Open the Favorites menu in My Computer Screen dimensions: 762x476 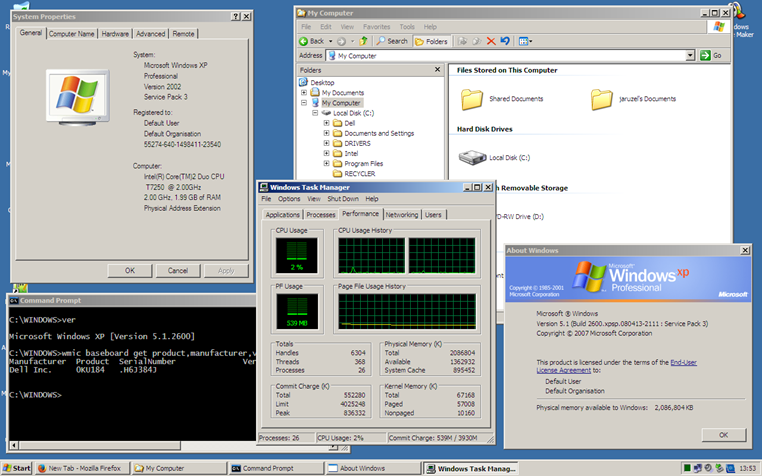point(377,27)
